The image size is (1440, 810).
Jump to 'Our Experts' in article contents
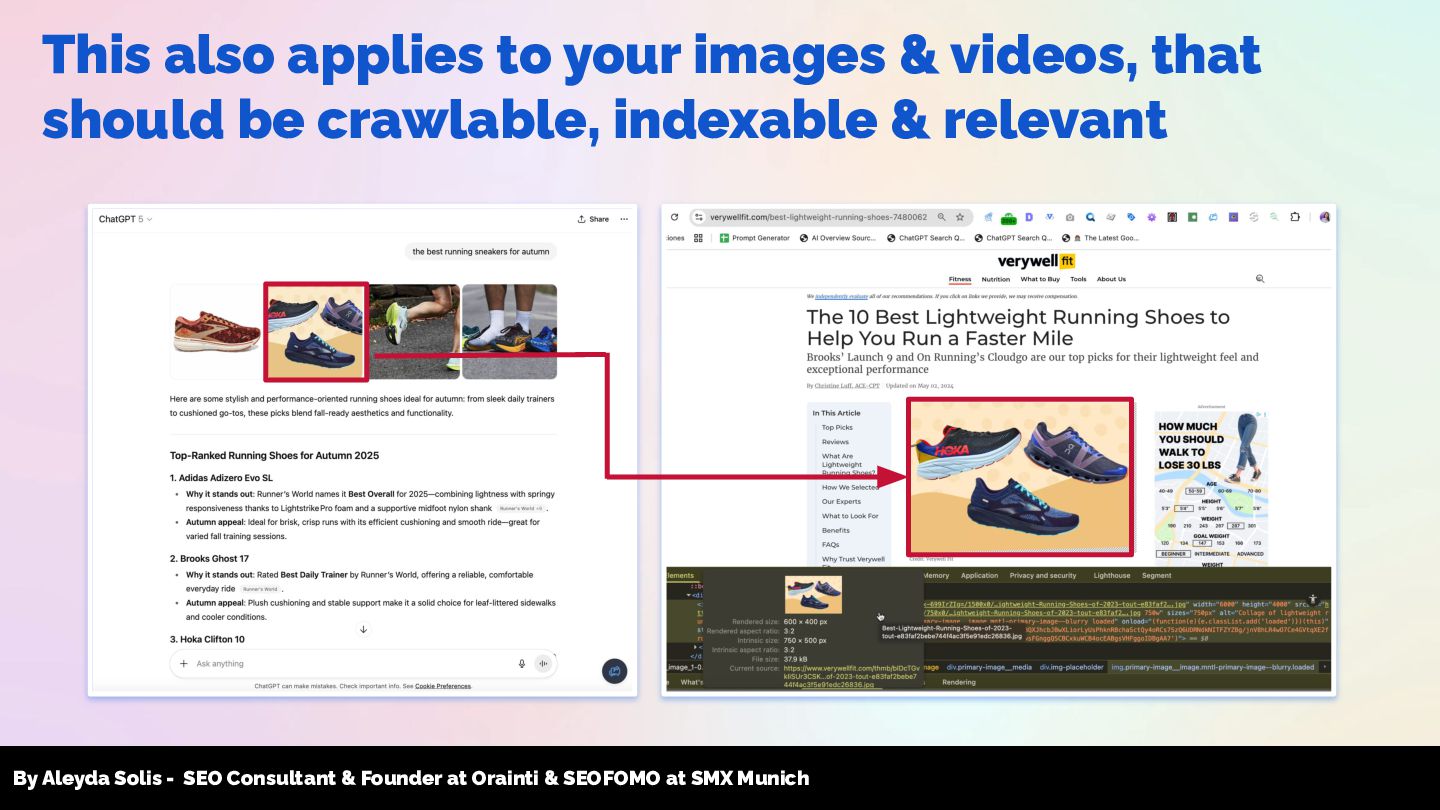pos(841,501)
